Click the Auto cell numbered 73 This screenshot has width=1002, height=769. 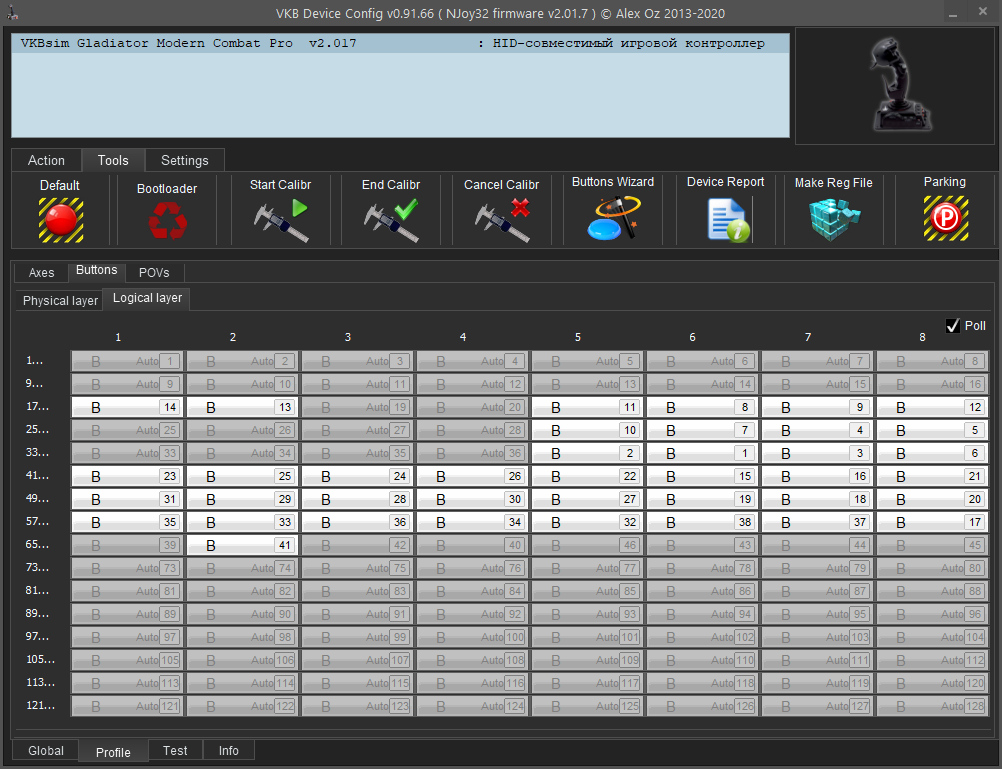click(x=127, y=568)
